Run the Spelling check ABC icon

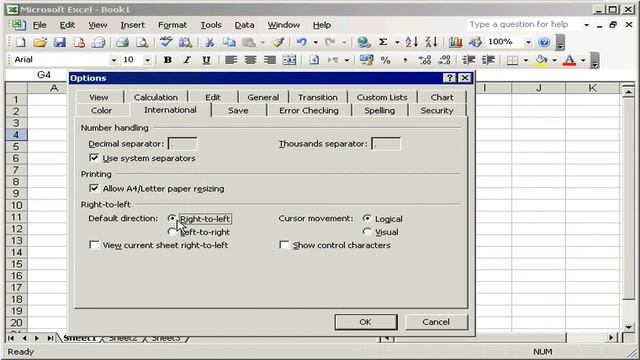[166, 42]
